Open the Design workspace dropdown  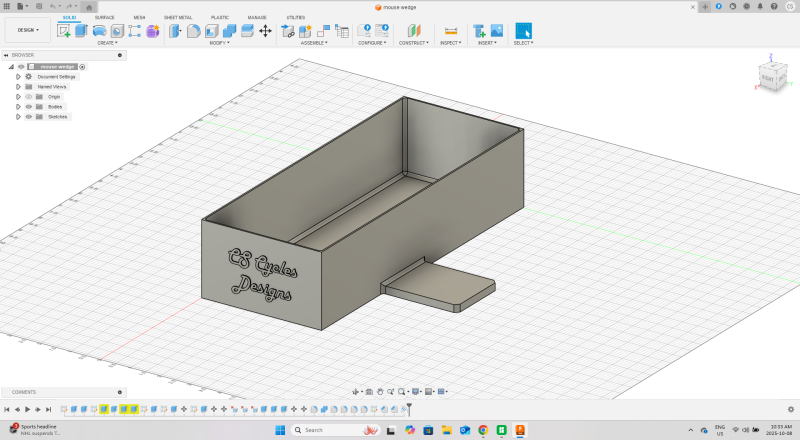click(26, 30)
